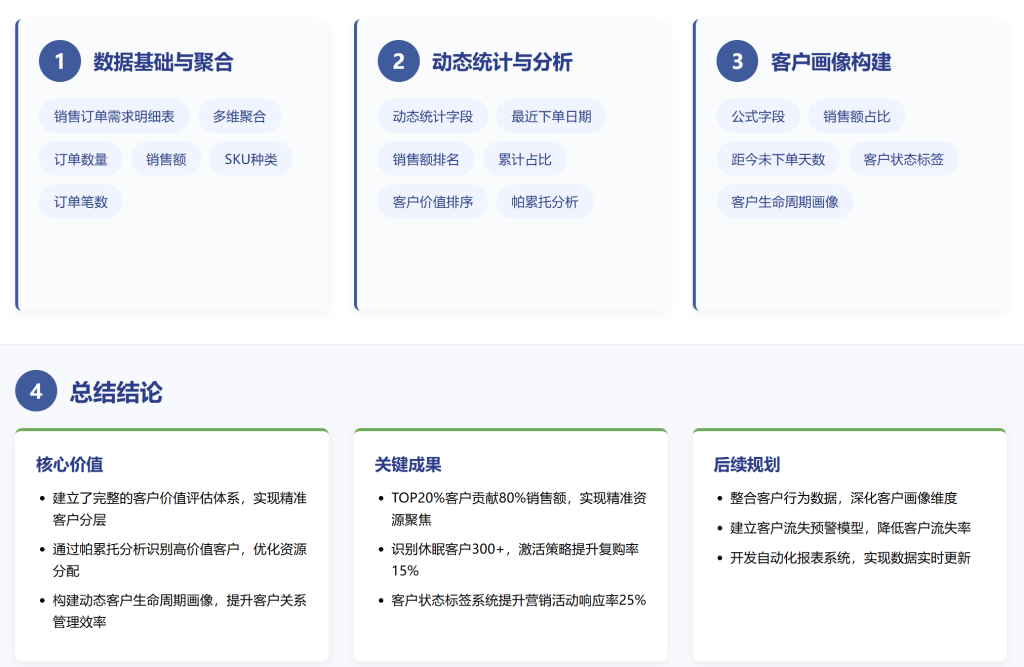
Task: Click the bullet 开发自动化报表系统
Action: point(850,558)
